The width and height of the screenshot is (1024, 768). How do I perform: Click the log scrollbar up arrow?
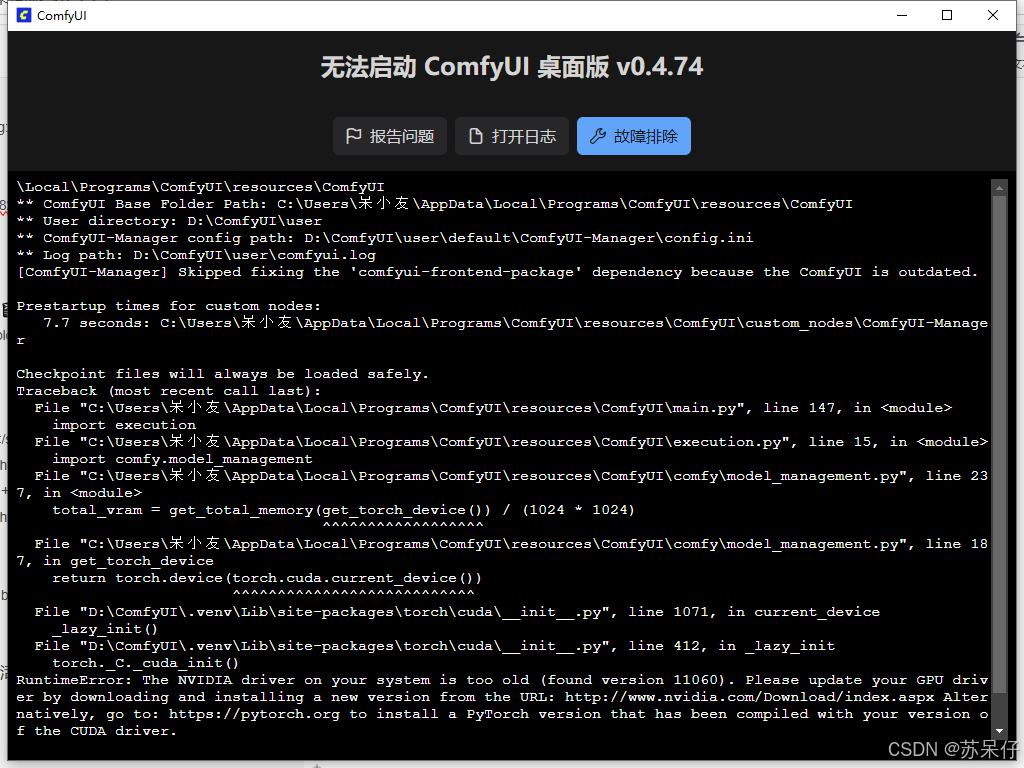pyautogui.click(x=999, y=189)
